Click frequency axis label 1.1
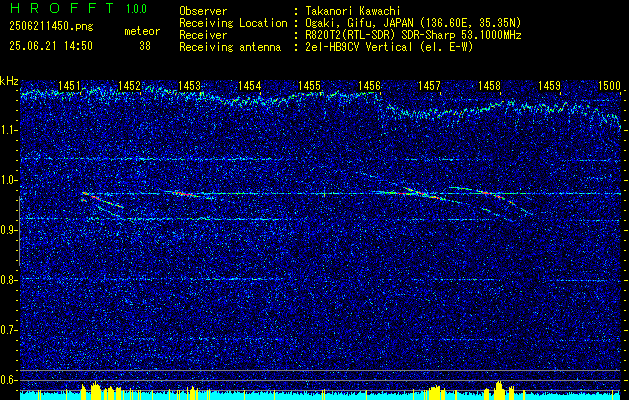This screenshot has width=629, height=400. click(9, 130)
